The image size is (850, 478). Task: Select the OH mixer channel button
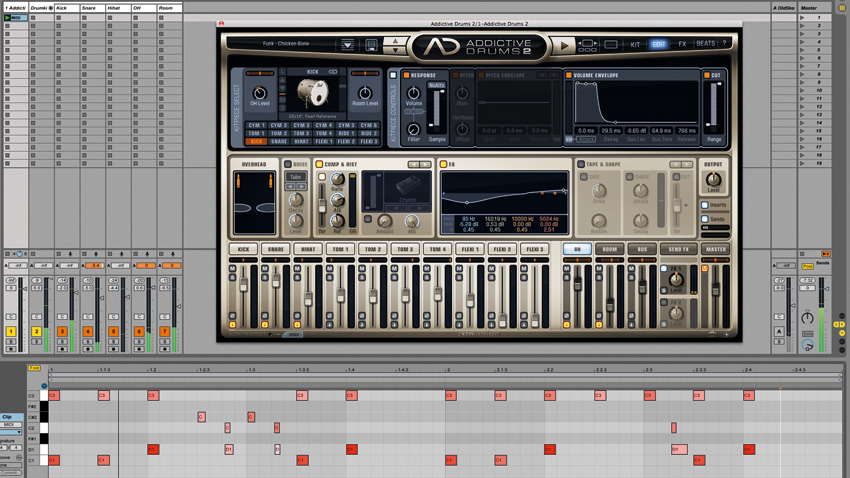[x=577, y=249]
